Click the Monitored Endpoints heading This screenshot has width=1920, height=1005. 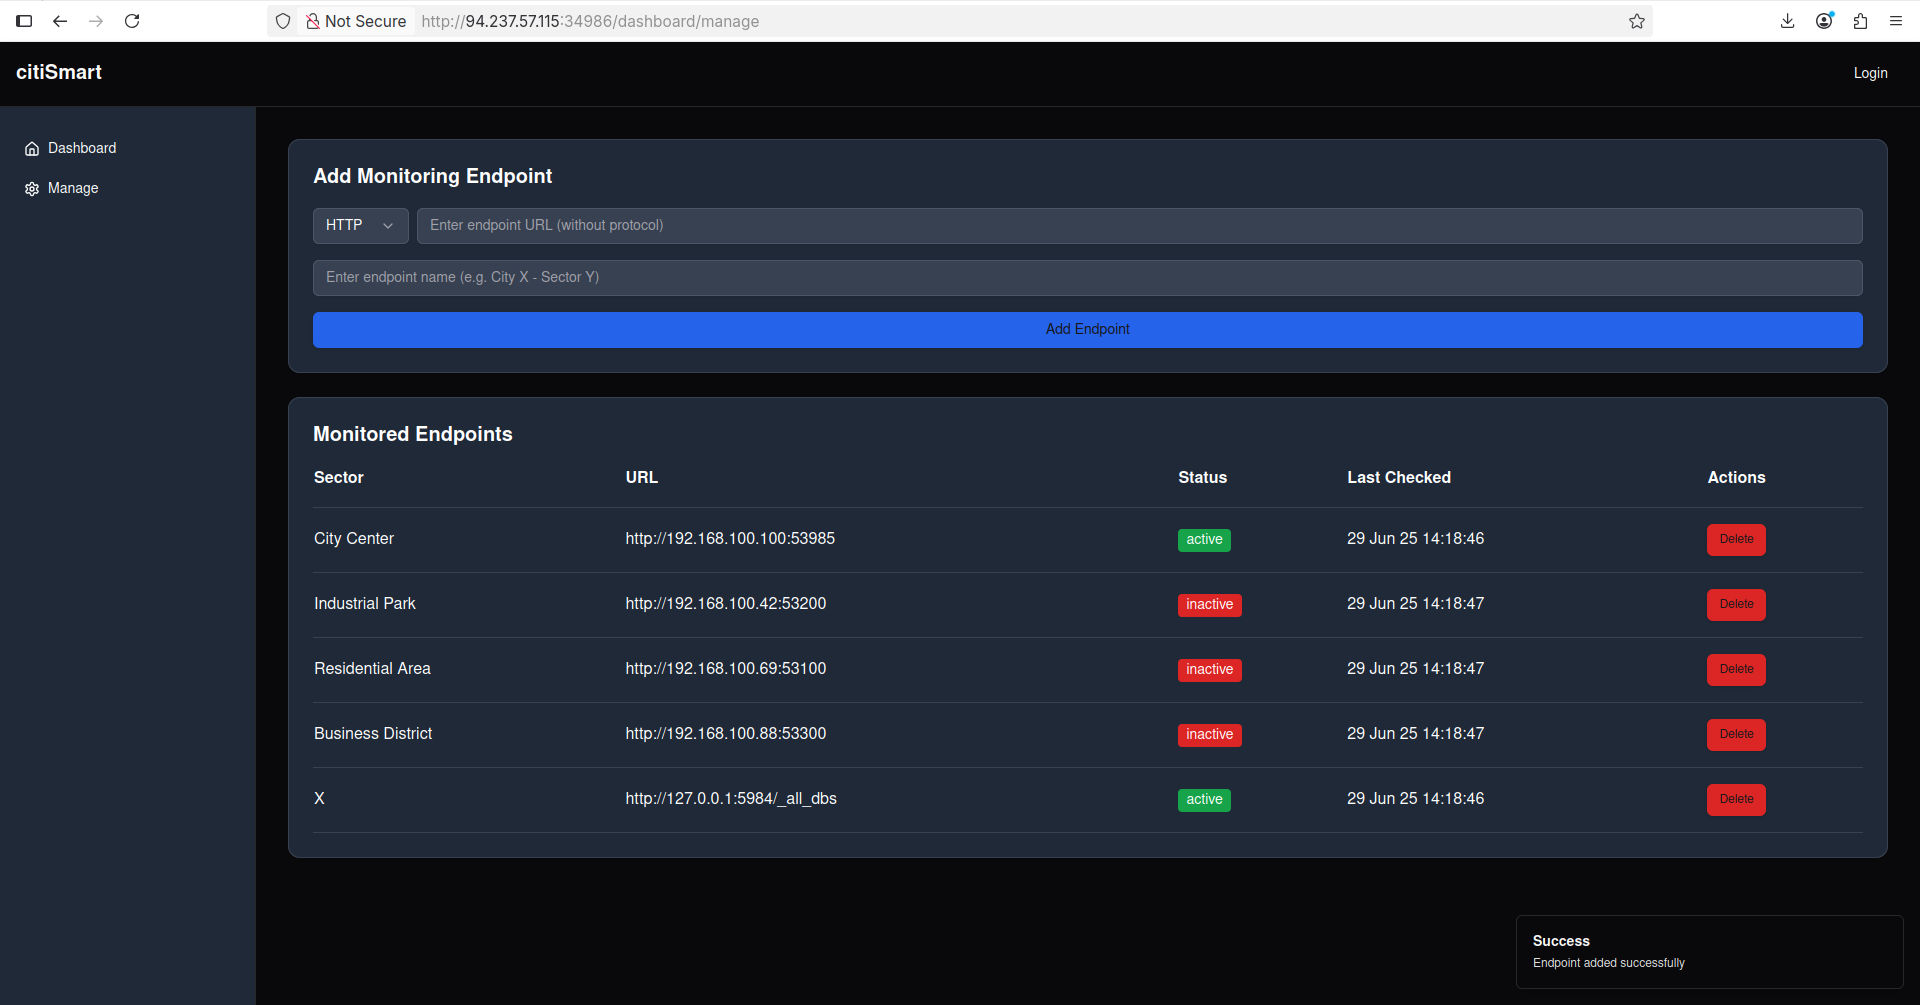[x=413, y=434]
